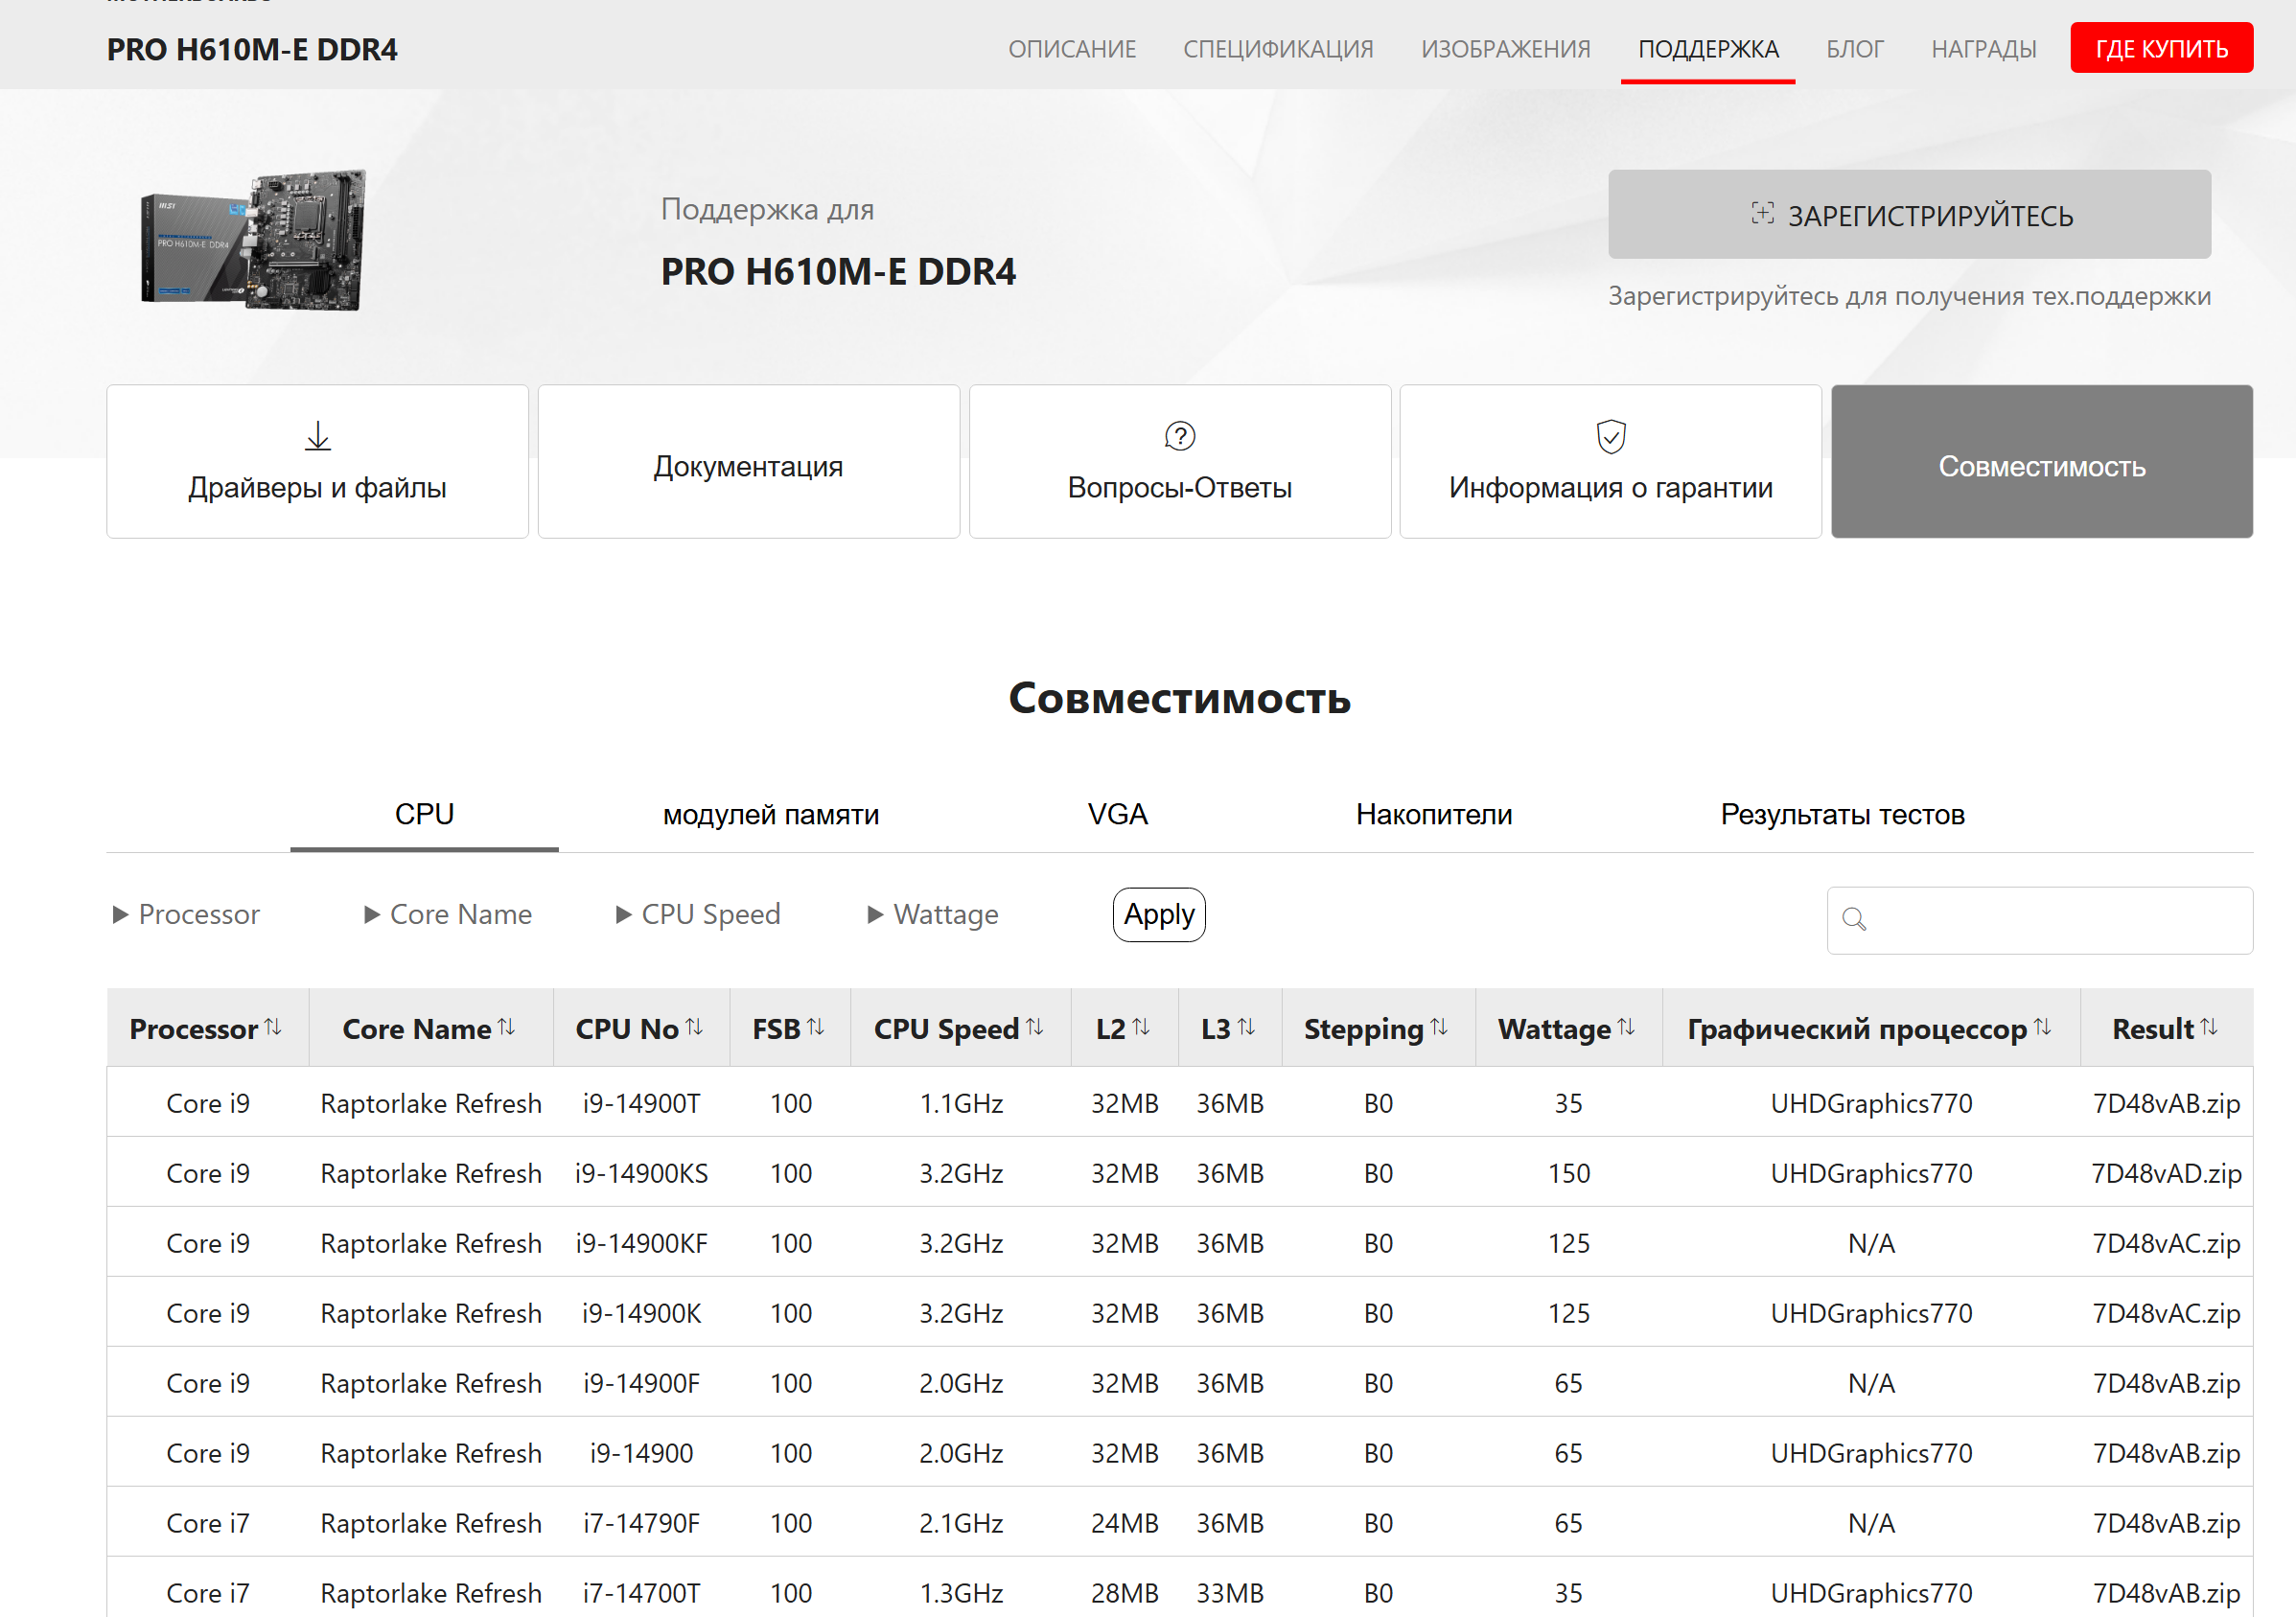The width and height of the screenshot is (2296, 1617).
Task: Sort by Core Name column arrows
Action: pos(507,1027)
